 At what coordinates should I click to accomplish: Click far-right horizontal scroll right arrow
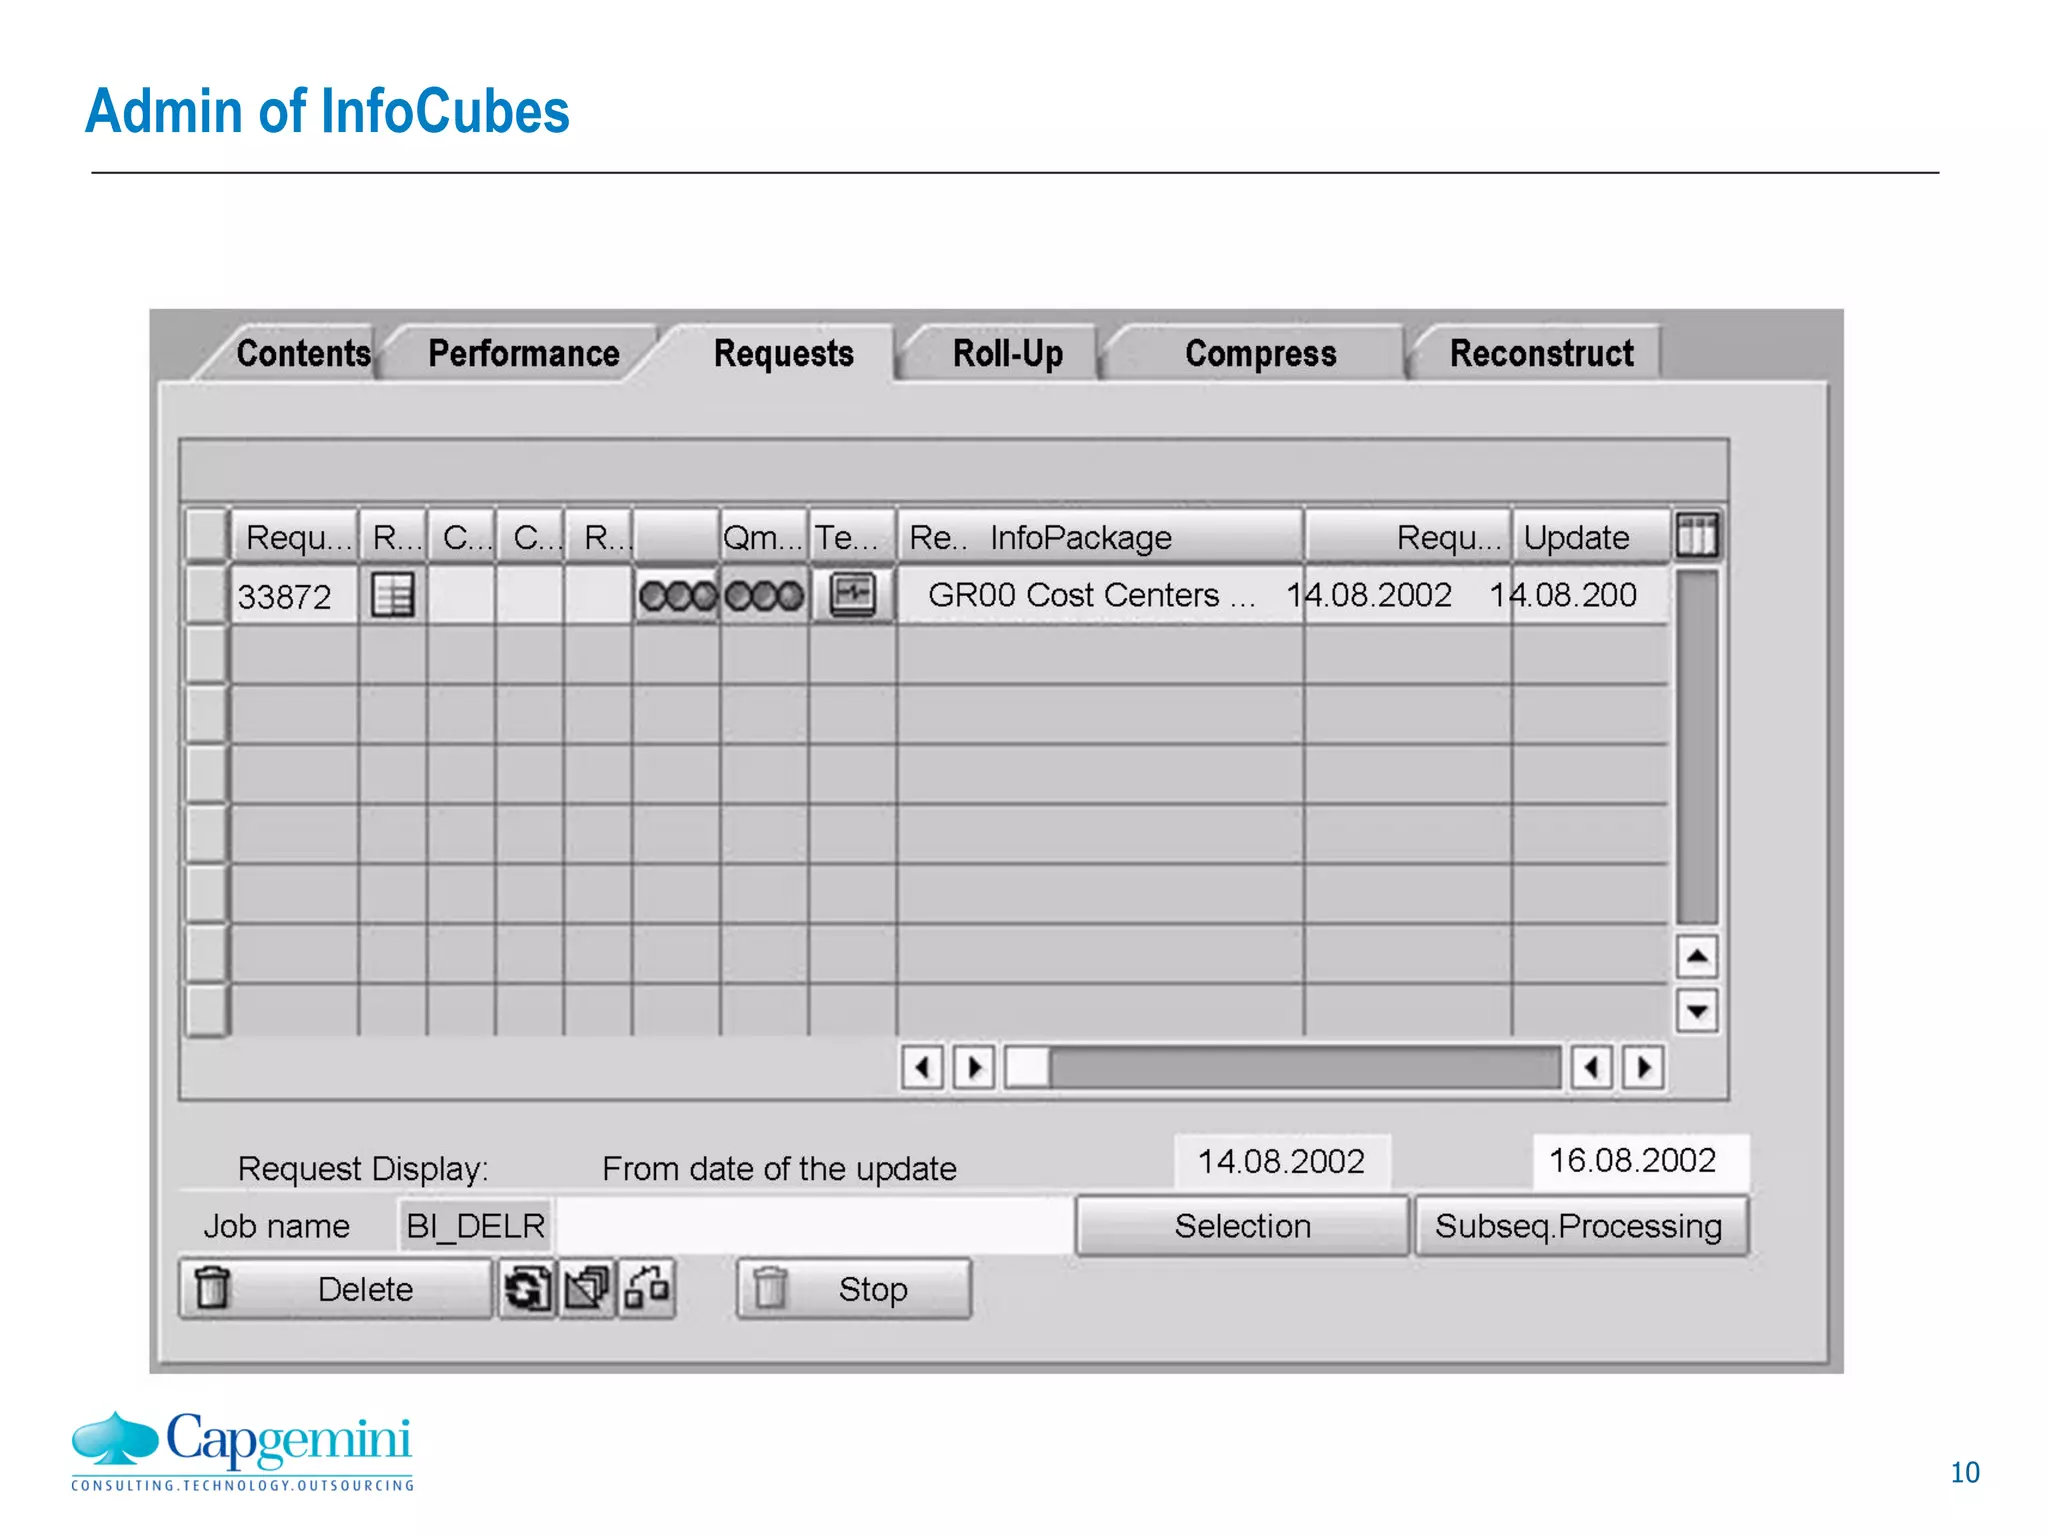(1643, 1067)
